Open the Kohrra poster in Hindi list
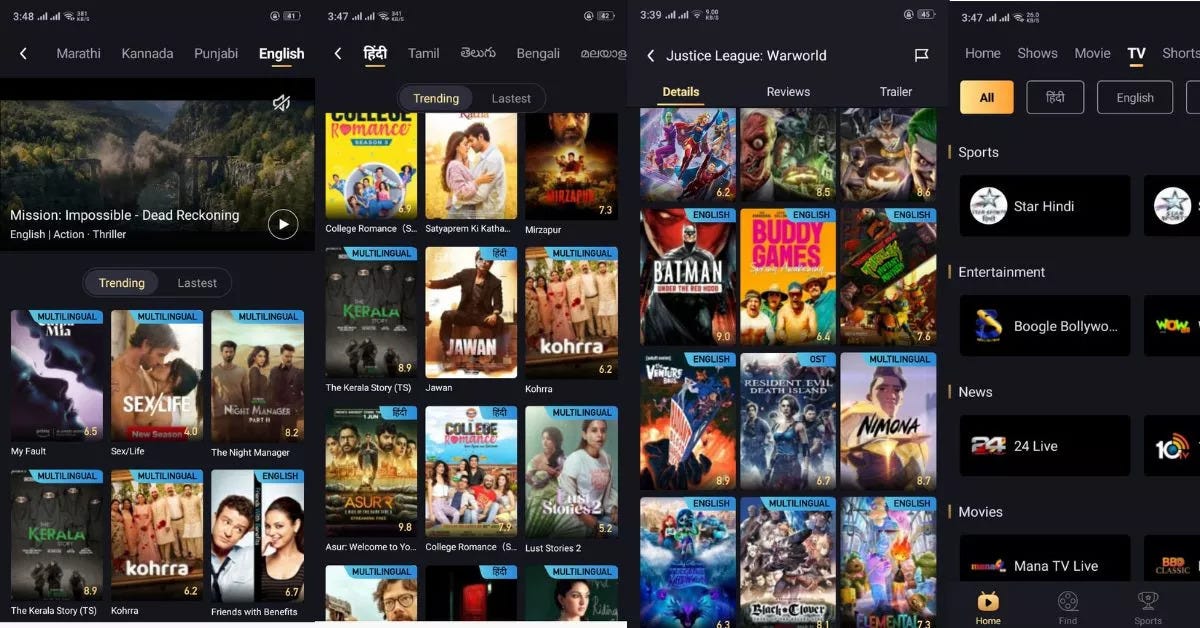Viewport: 1200px width, 628px height. pos(571,313)
